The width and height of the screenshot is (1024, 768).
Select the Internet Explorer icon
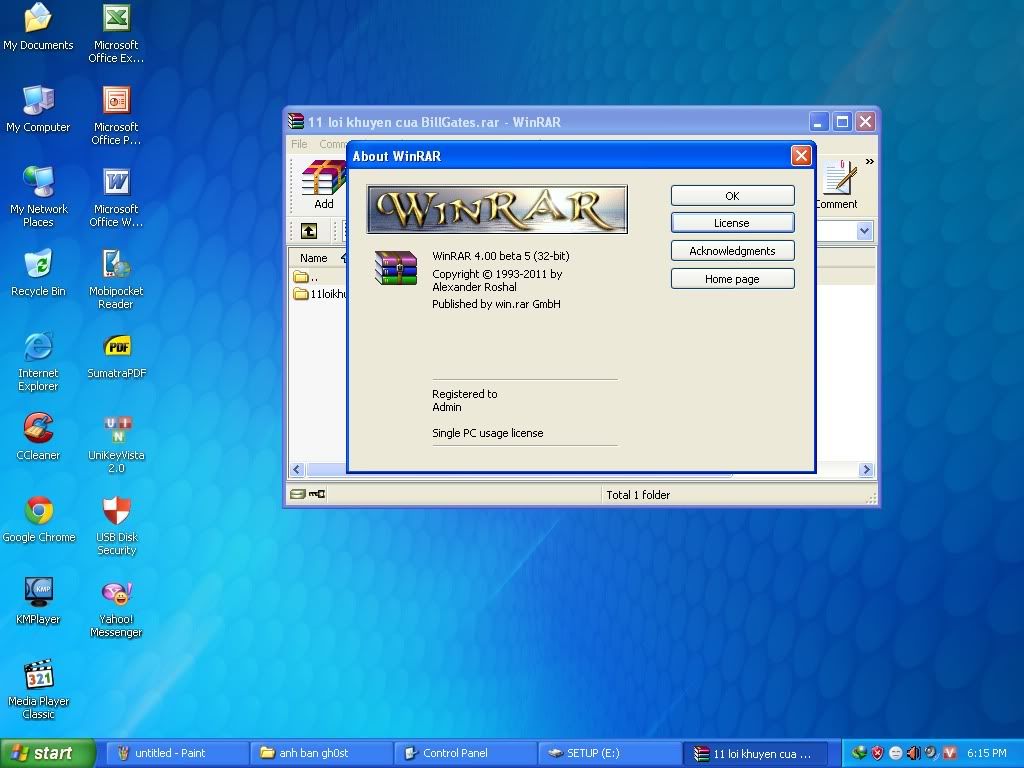[38, 362]
